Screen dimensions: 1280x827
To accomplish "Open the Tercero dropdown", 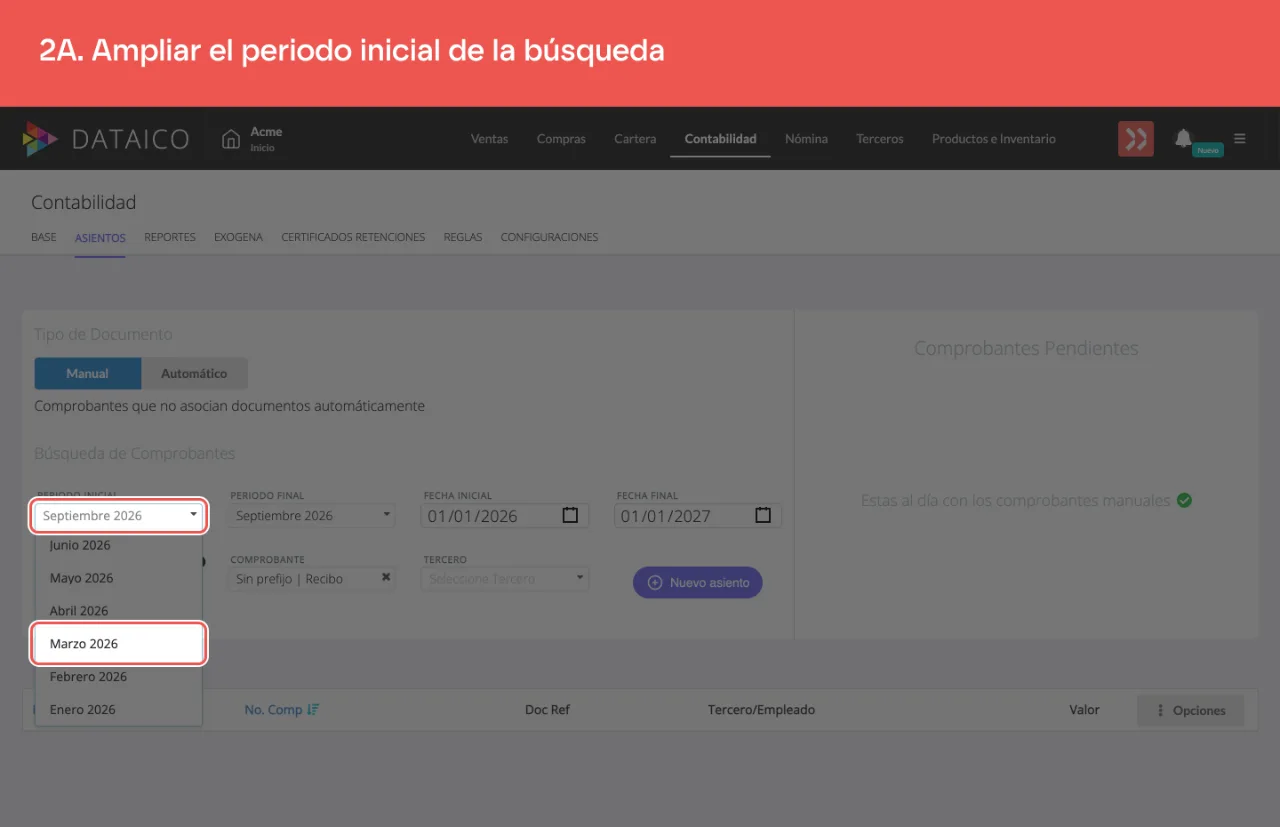I will coord(505,579).
